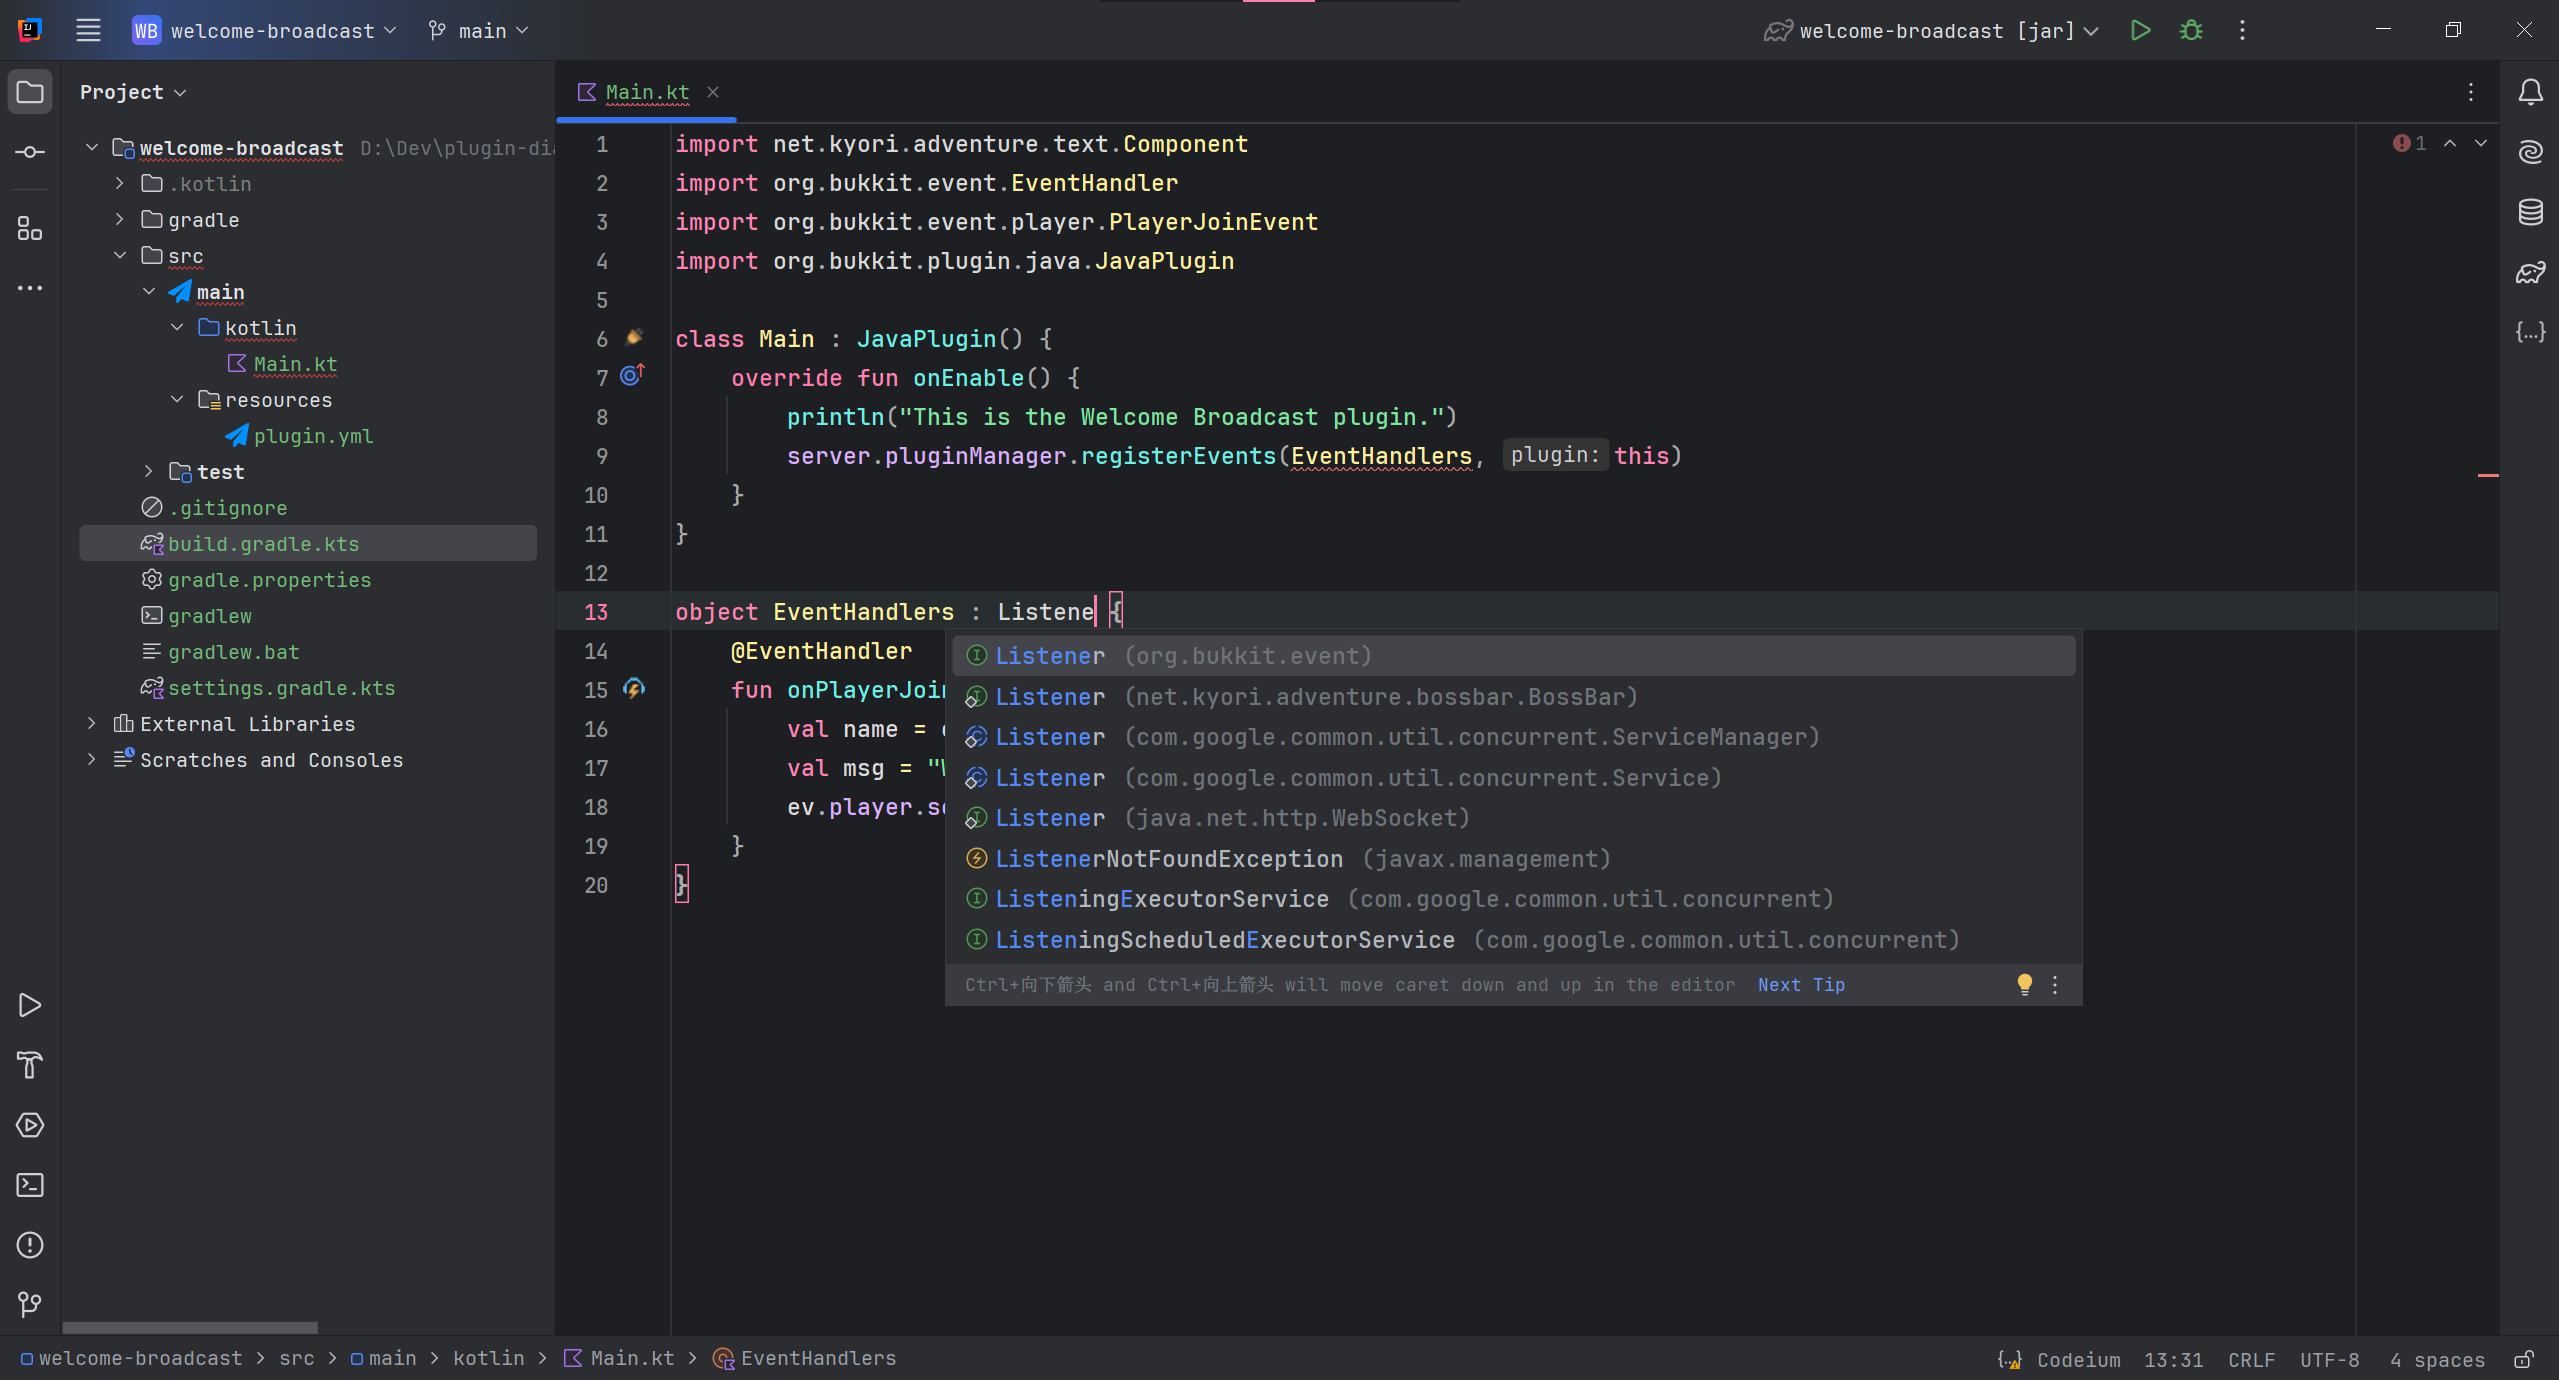The height and width of the screenshot is (1380, 2559).
Task: Open the Services tool window
Action: click(x=29, y=1125)
